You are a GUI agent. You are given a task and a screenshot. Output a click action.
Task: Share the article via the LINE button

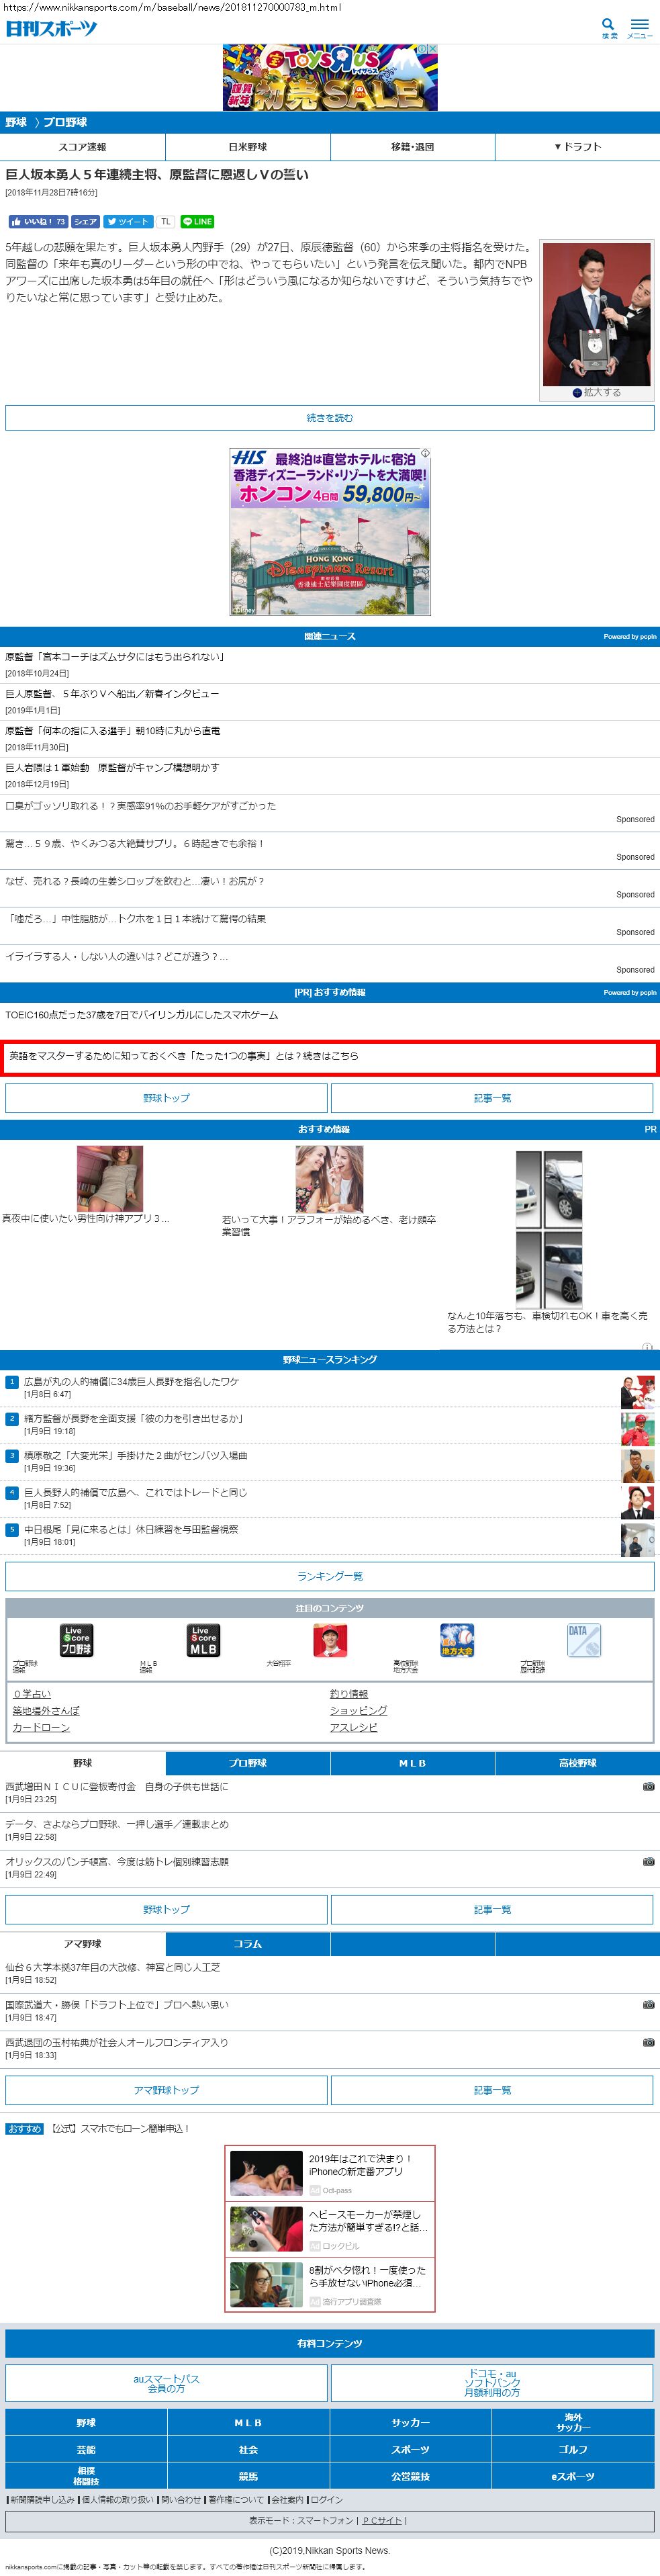coord(197,222)
